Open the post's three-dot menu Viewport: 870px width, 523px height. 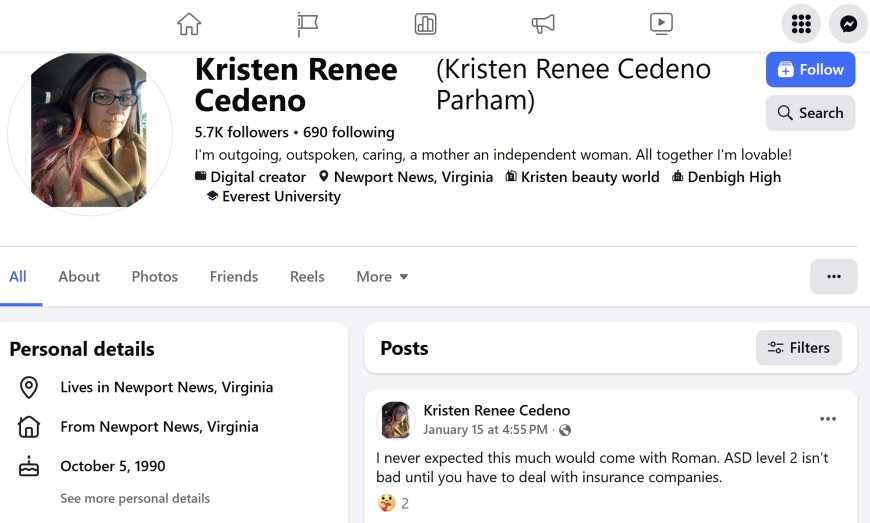[x=828, y=419]
